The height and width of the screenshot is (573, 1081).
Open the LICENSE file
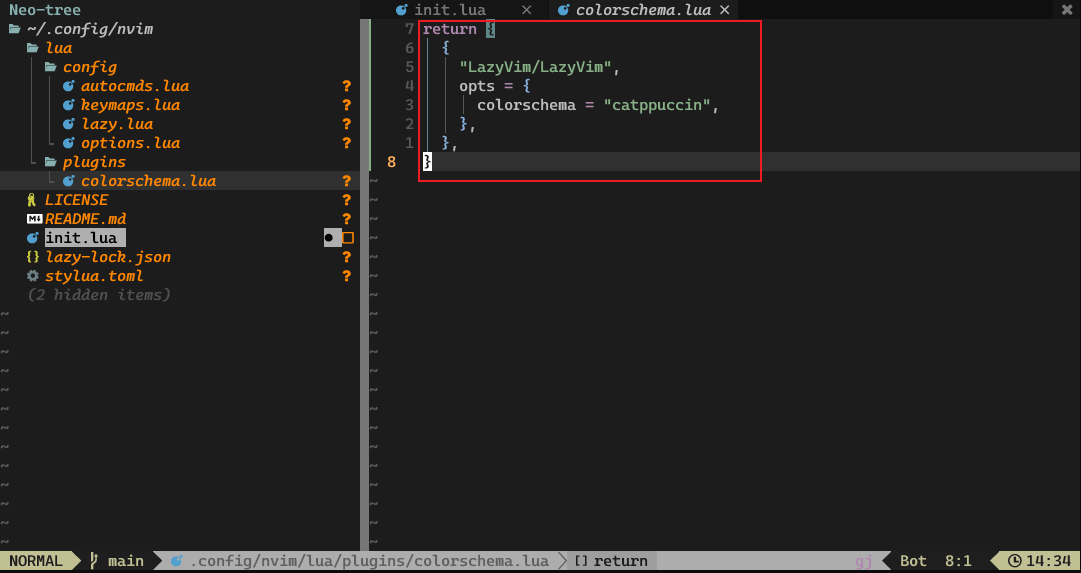click(77, 200)
